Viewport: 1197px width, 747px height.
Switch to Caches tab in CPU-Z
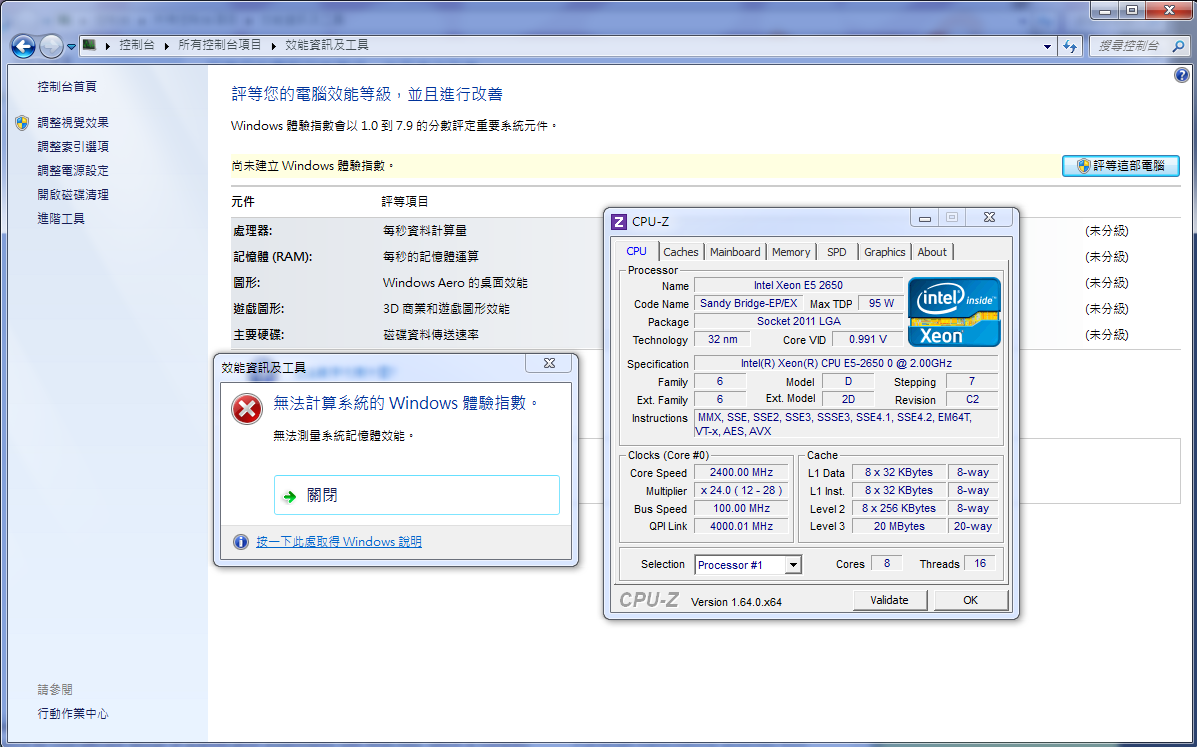(681, 252)
